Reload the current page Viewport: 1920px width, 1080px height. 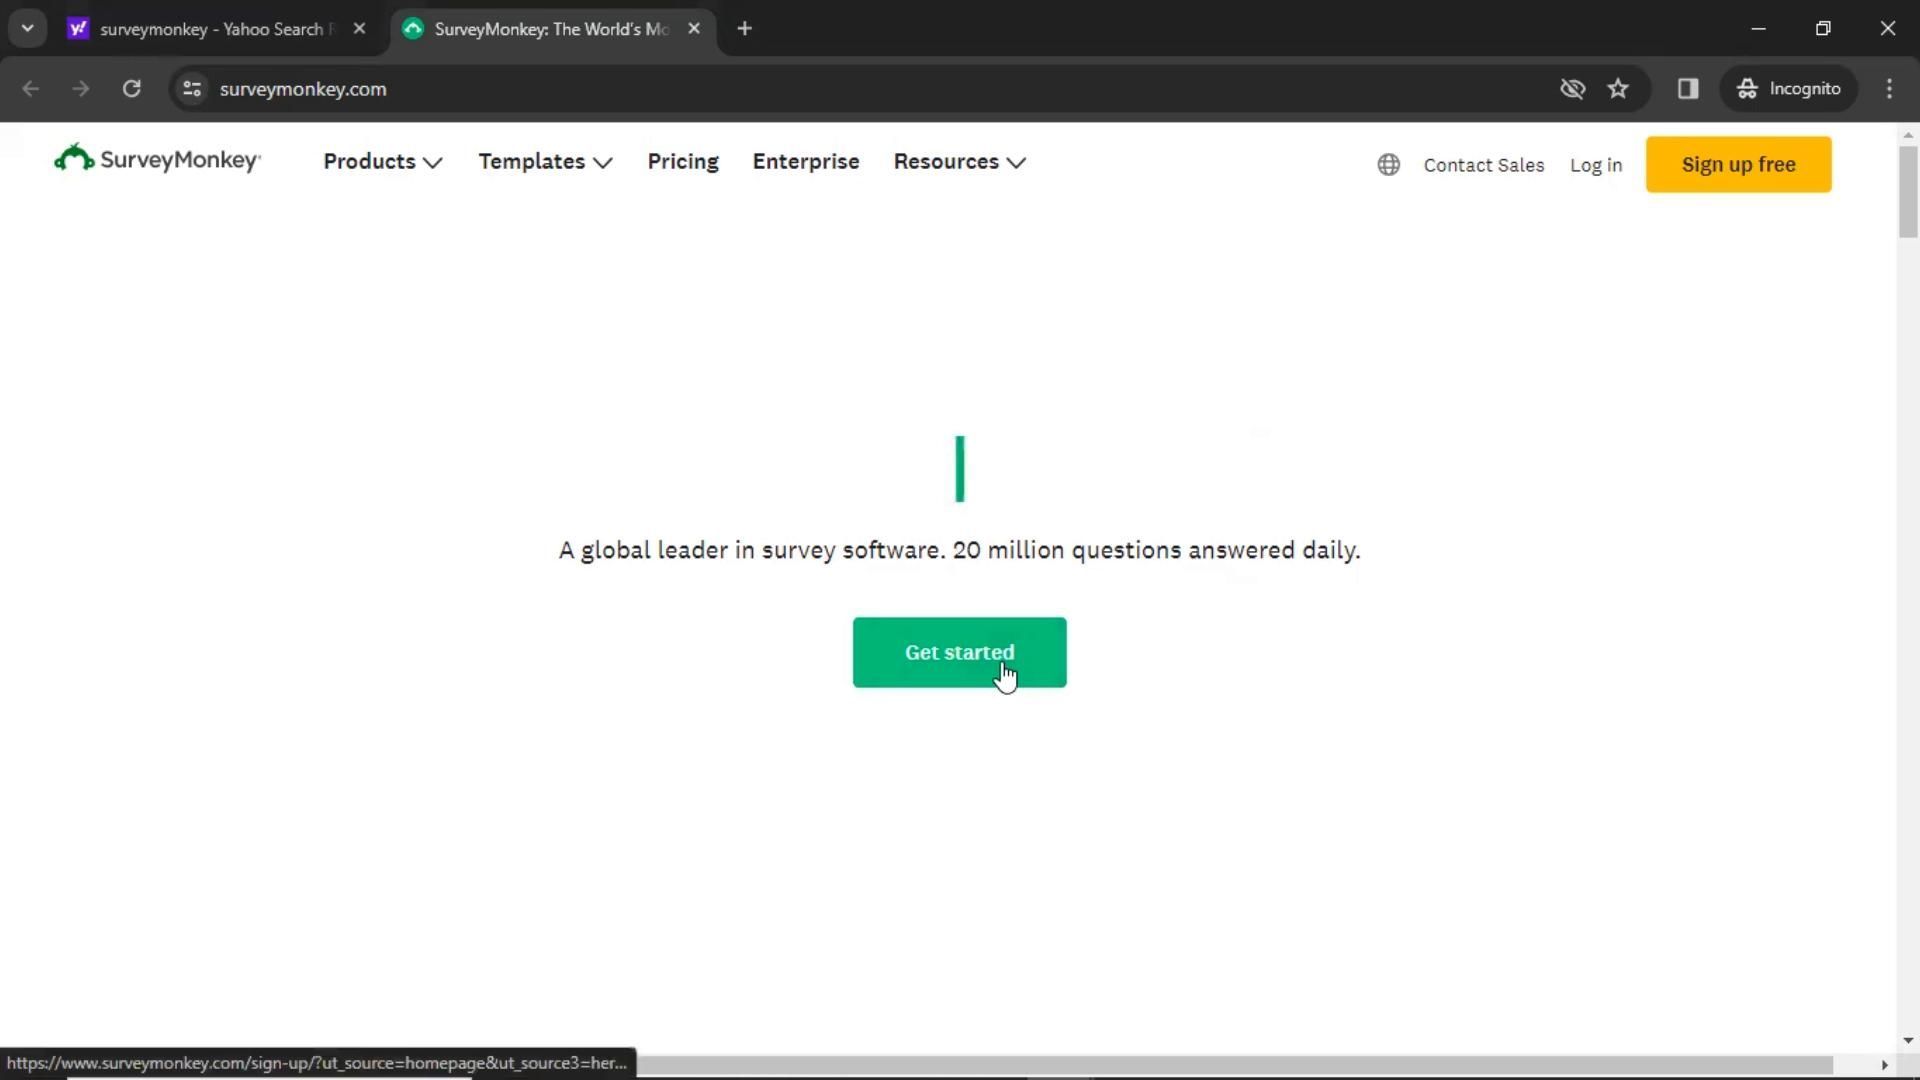click(131, 89)
